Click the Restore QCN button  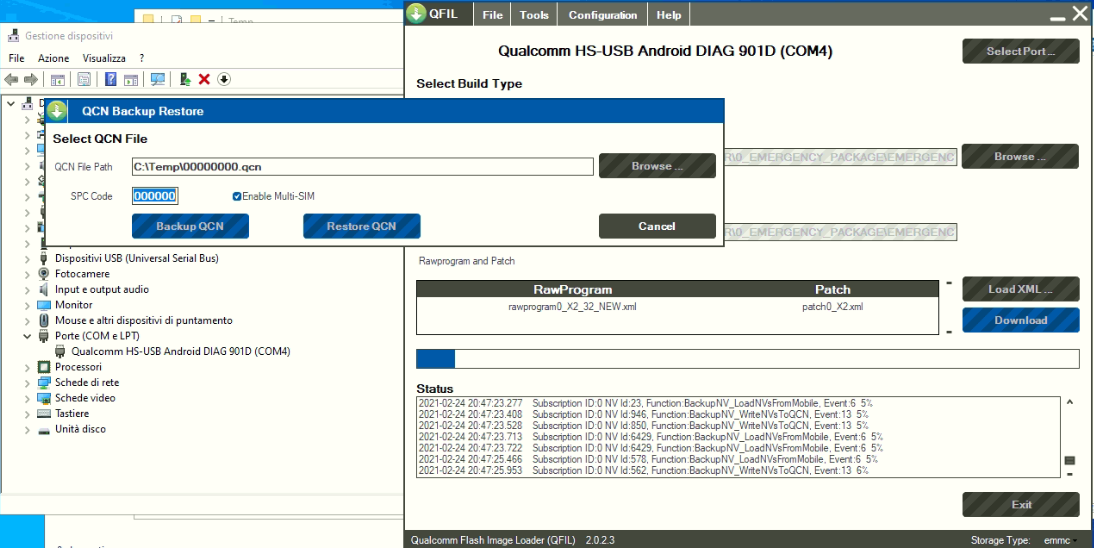tap(361, 226)
